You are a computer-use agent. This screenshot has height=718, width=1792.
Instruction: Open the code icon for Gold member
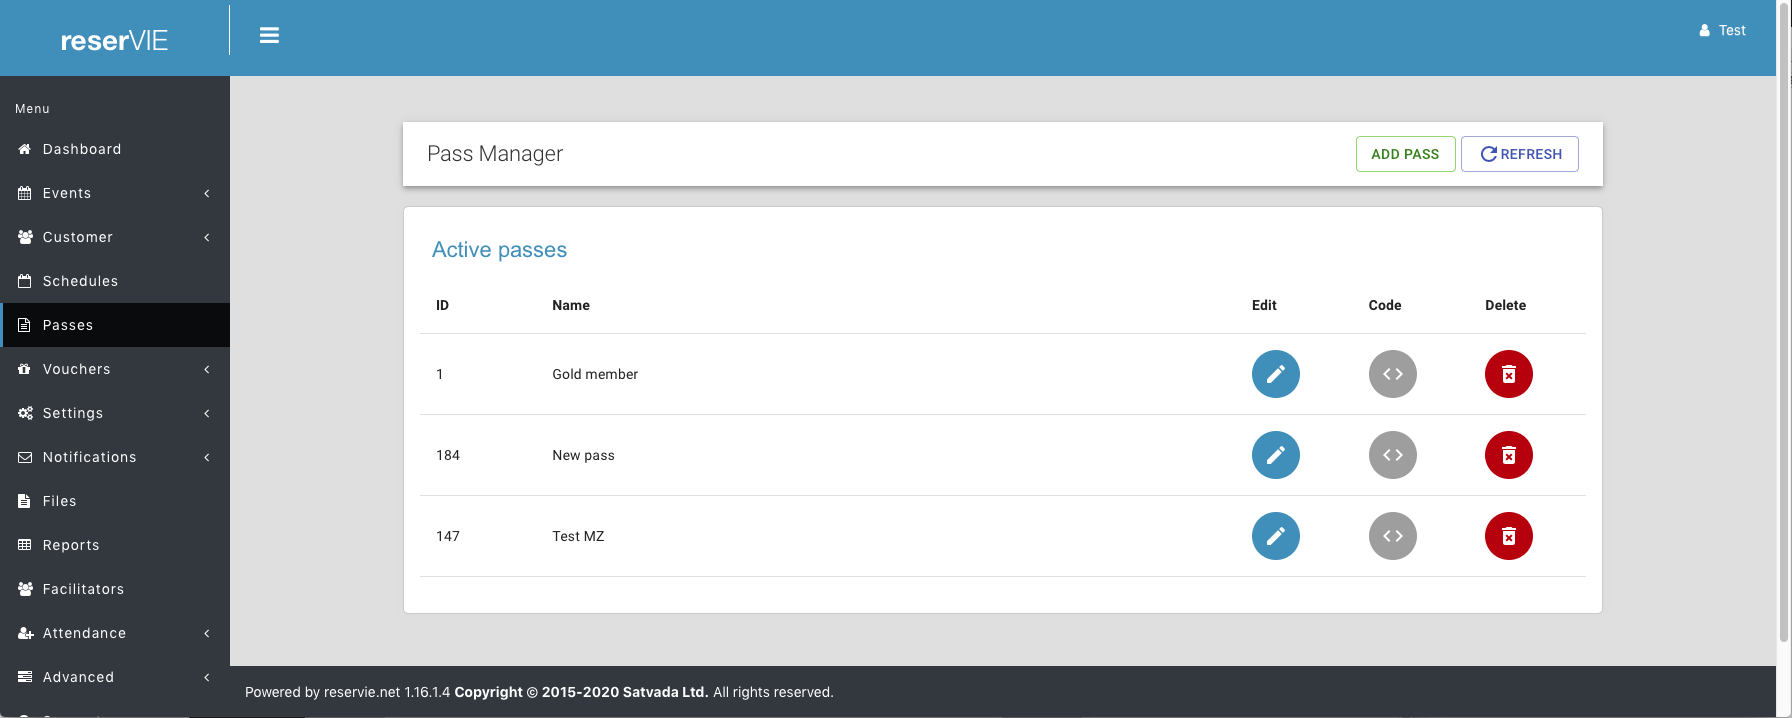coord(1392,374)
